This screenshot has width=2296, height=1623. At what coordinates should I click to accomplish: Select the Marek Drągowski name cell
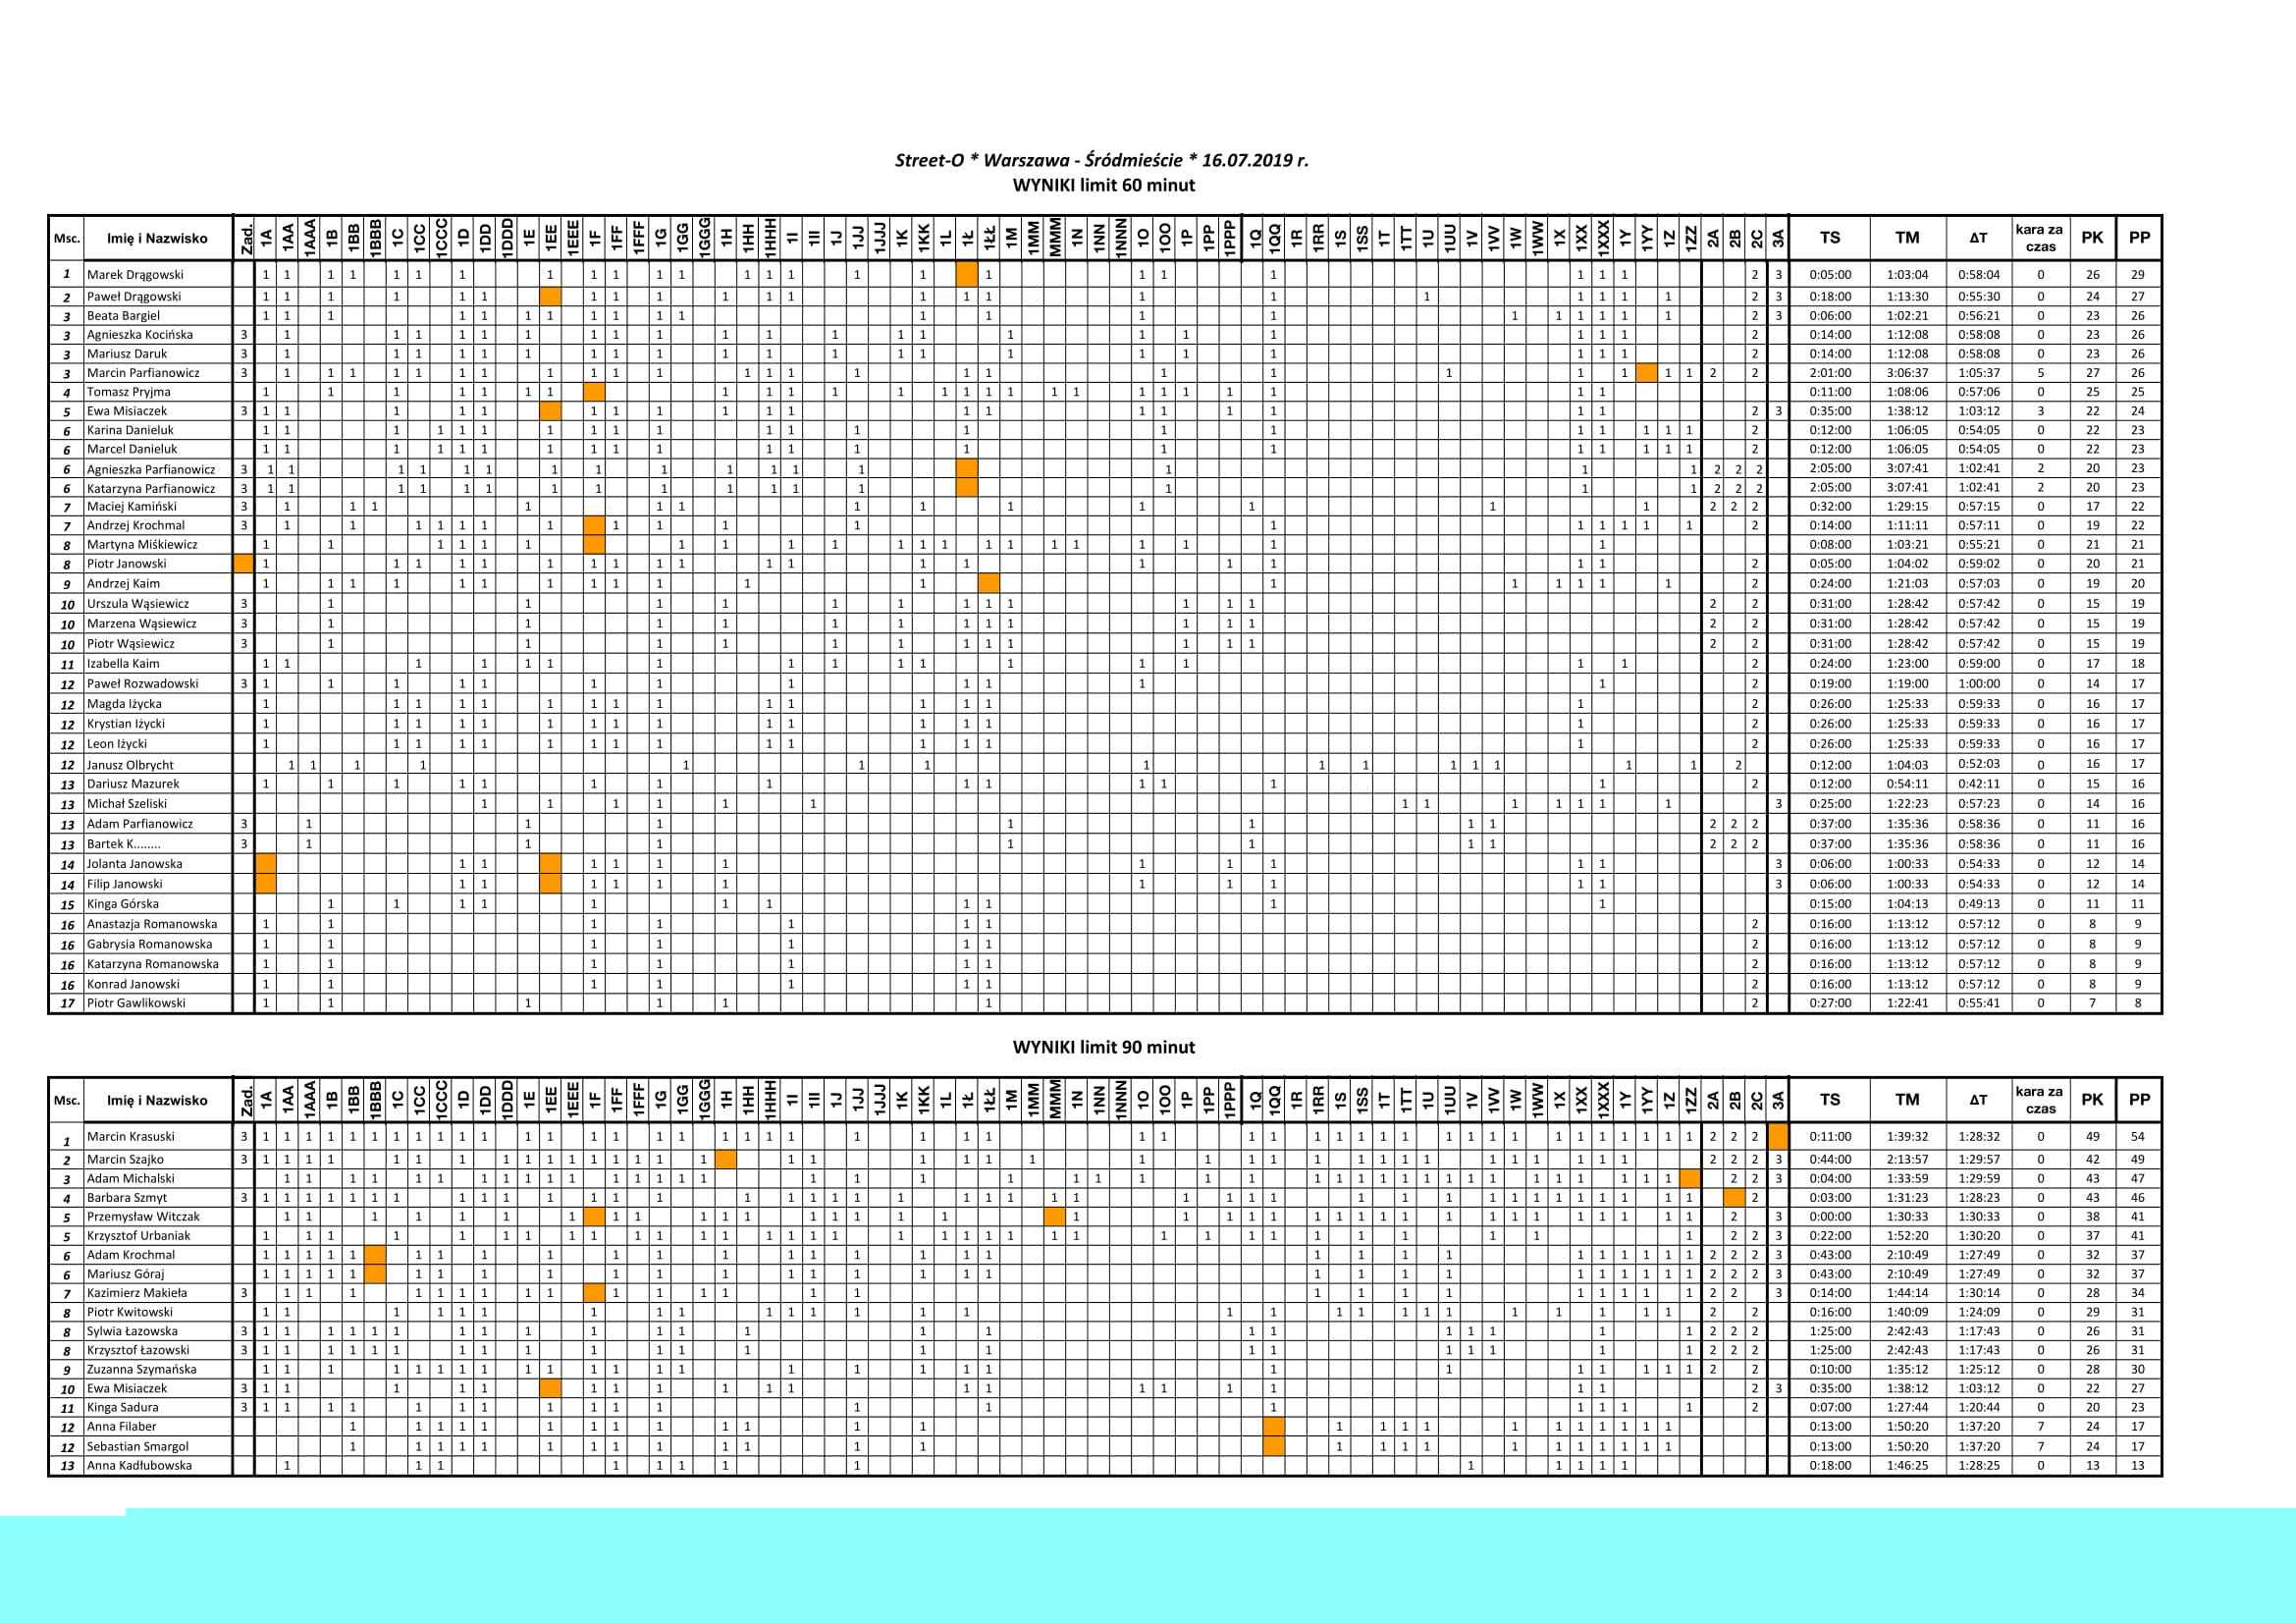(x=135, y=274)
